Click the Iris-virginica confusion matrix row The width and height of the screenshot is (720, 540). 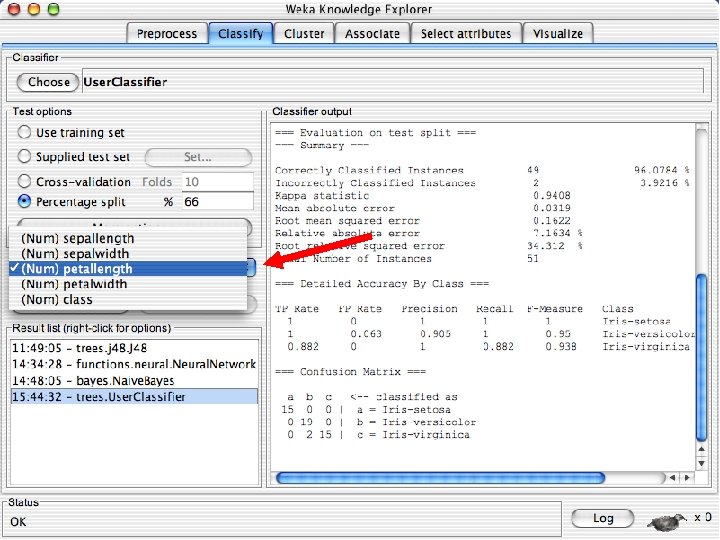pos(377,435)
